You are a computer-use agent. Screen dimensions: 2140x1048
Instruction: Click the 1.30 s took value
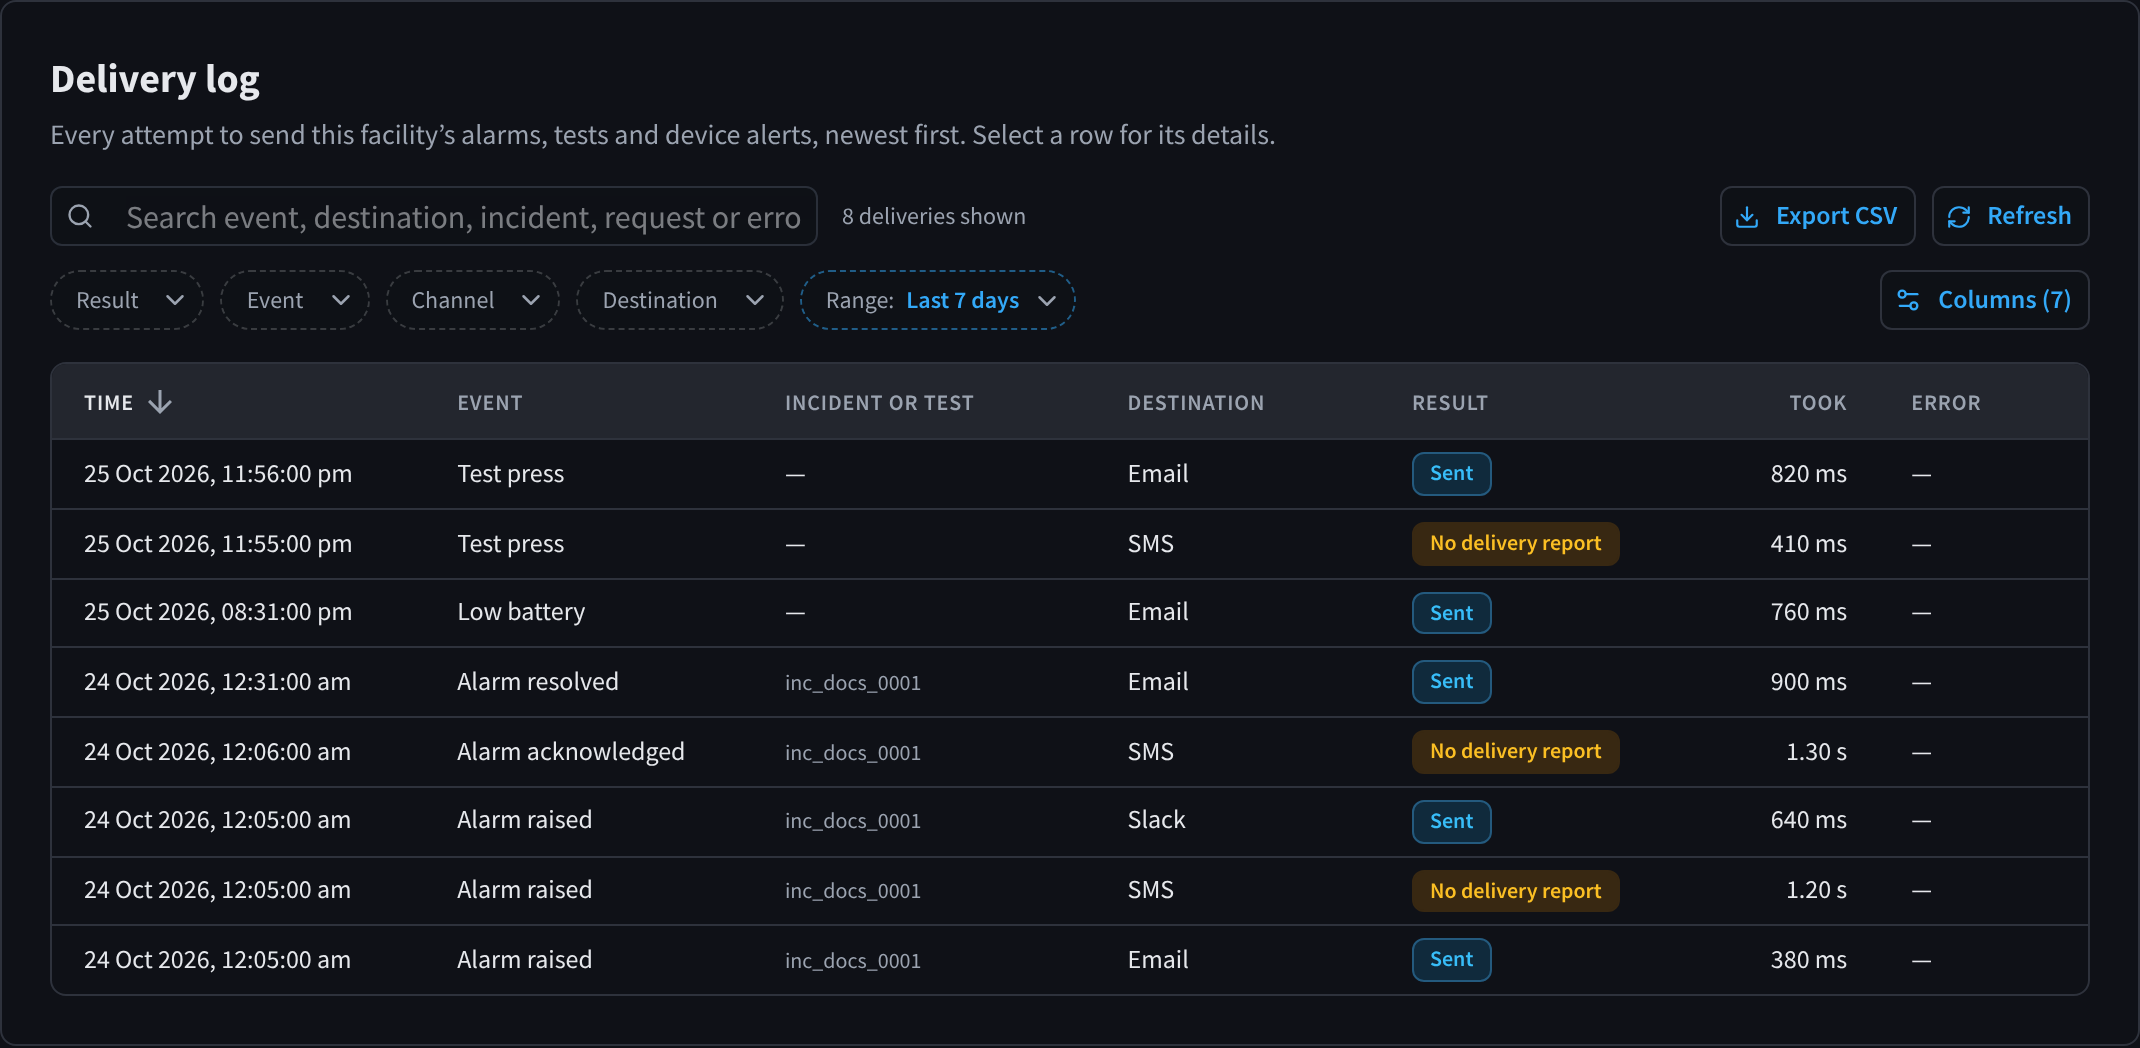1816,752
